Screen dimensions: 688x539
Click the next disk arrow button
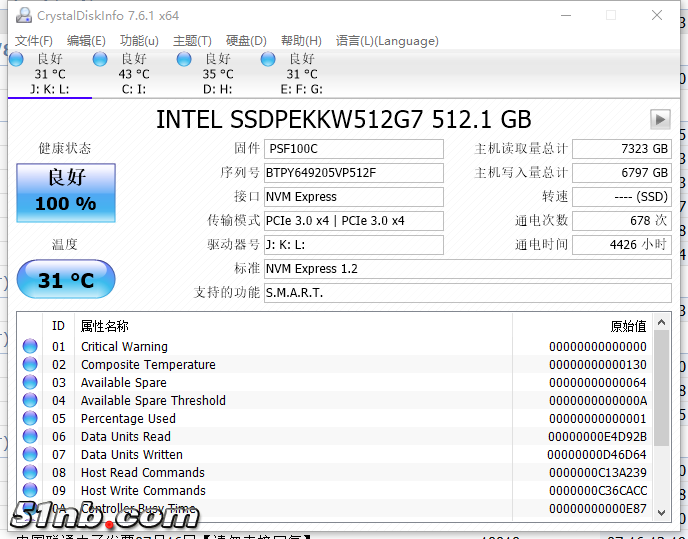tap(659, 119)
